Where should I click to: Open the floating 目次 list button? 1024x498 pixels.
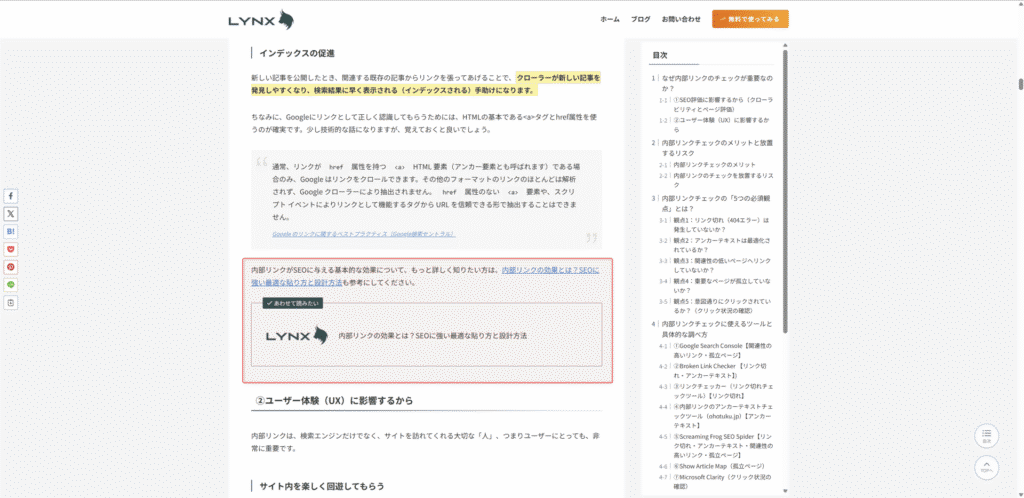pyautogui.click(x=986, y=436)
